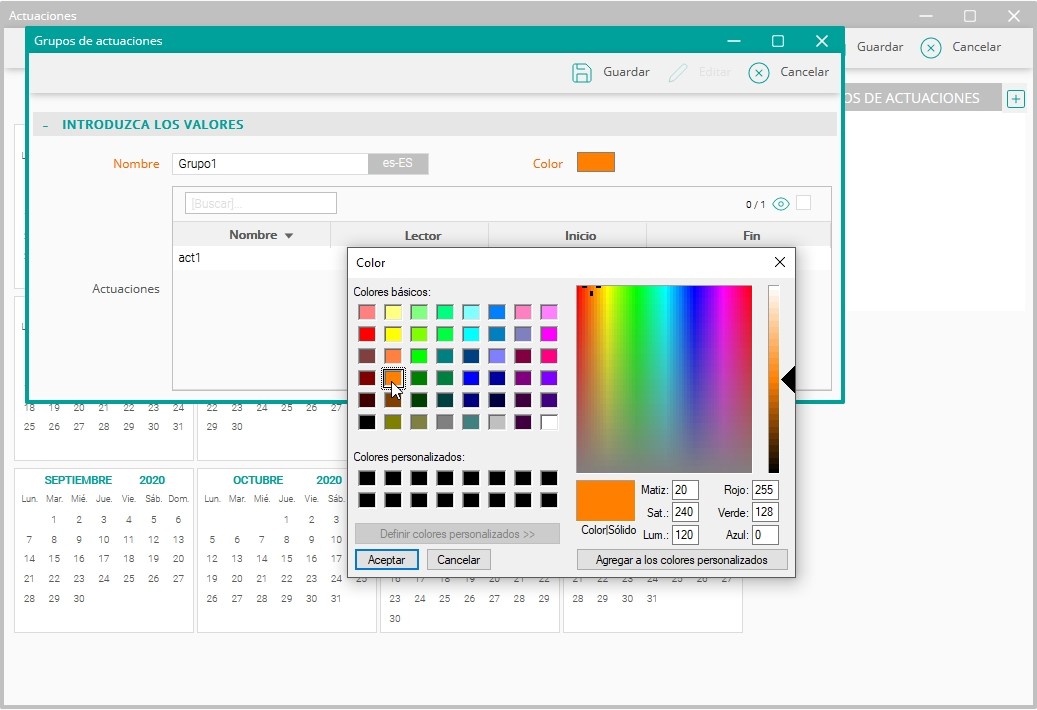Select the selected orange basic color swatch
This screenshot has width=1037, height=710.
(x=393, y=378)
